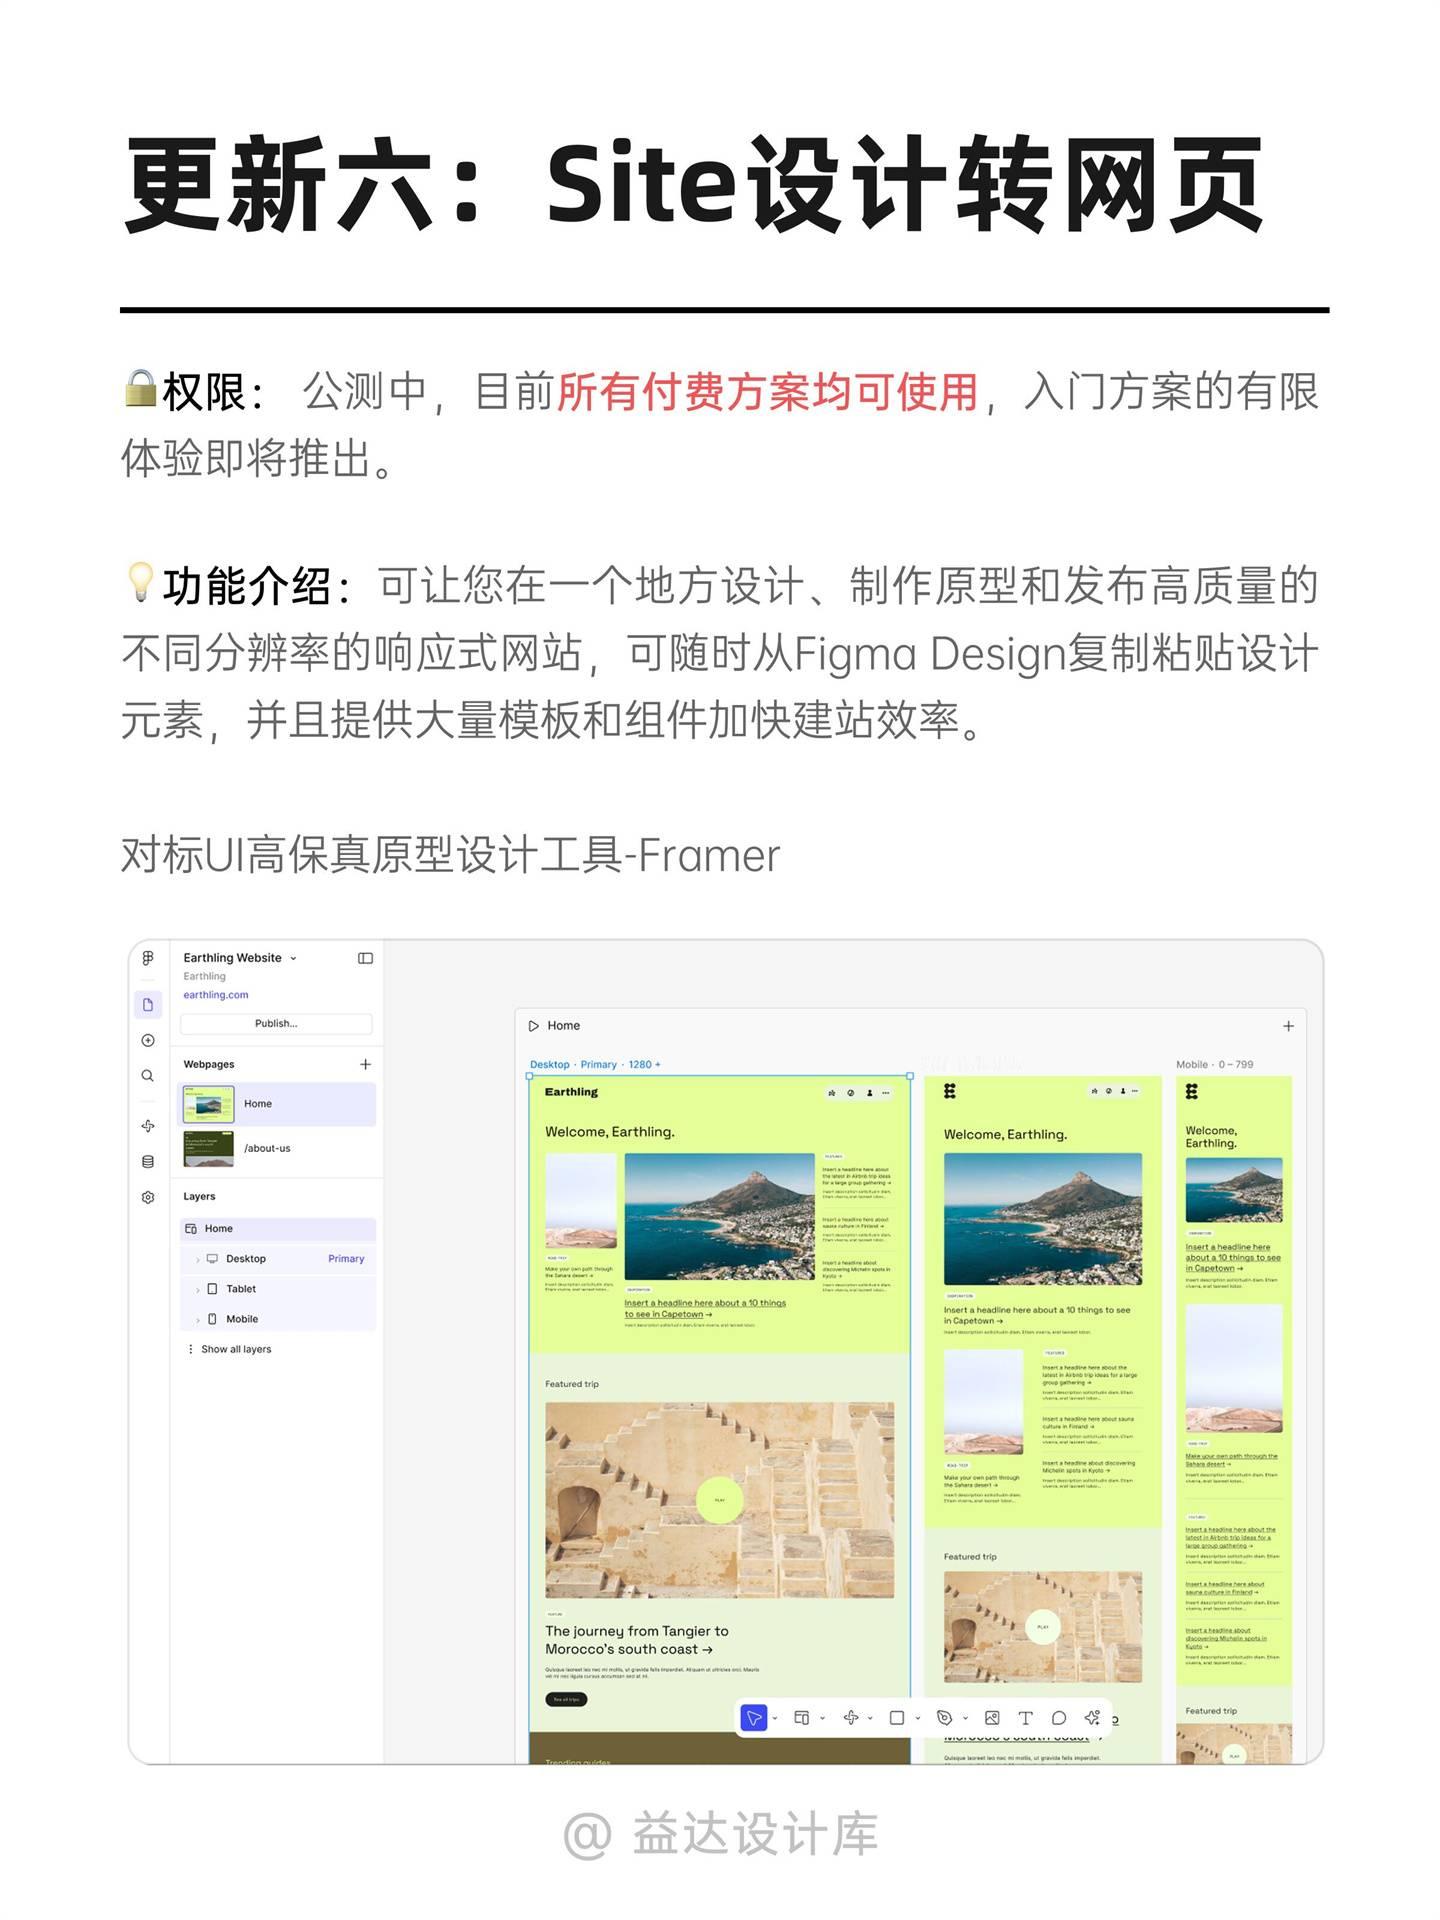
Task: Click the Welcome, Earthling heading in Desktop
Action: pyautogui.click(x=610, y=1132)
